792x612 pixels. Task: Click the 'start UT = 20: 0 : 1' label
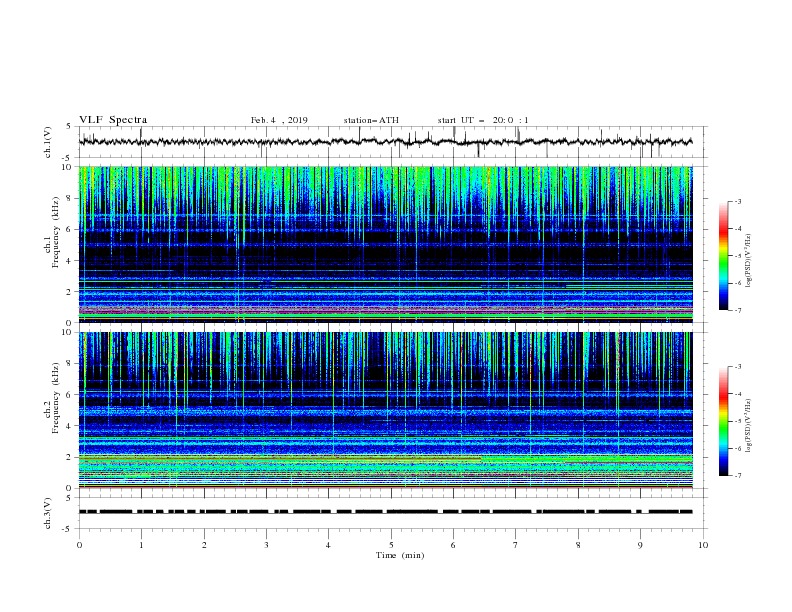pos(483,120)
